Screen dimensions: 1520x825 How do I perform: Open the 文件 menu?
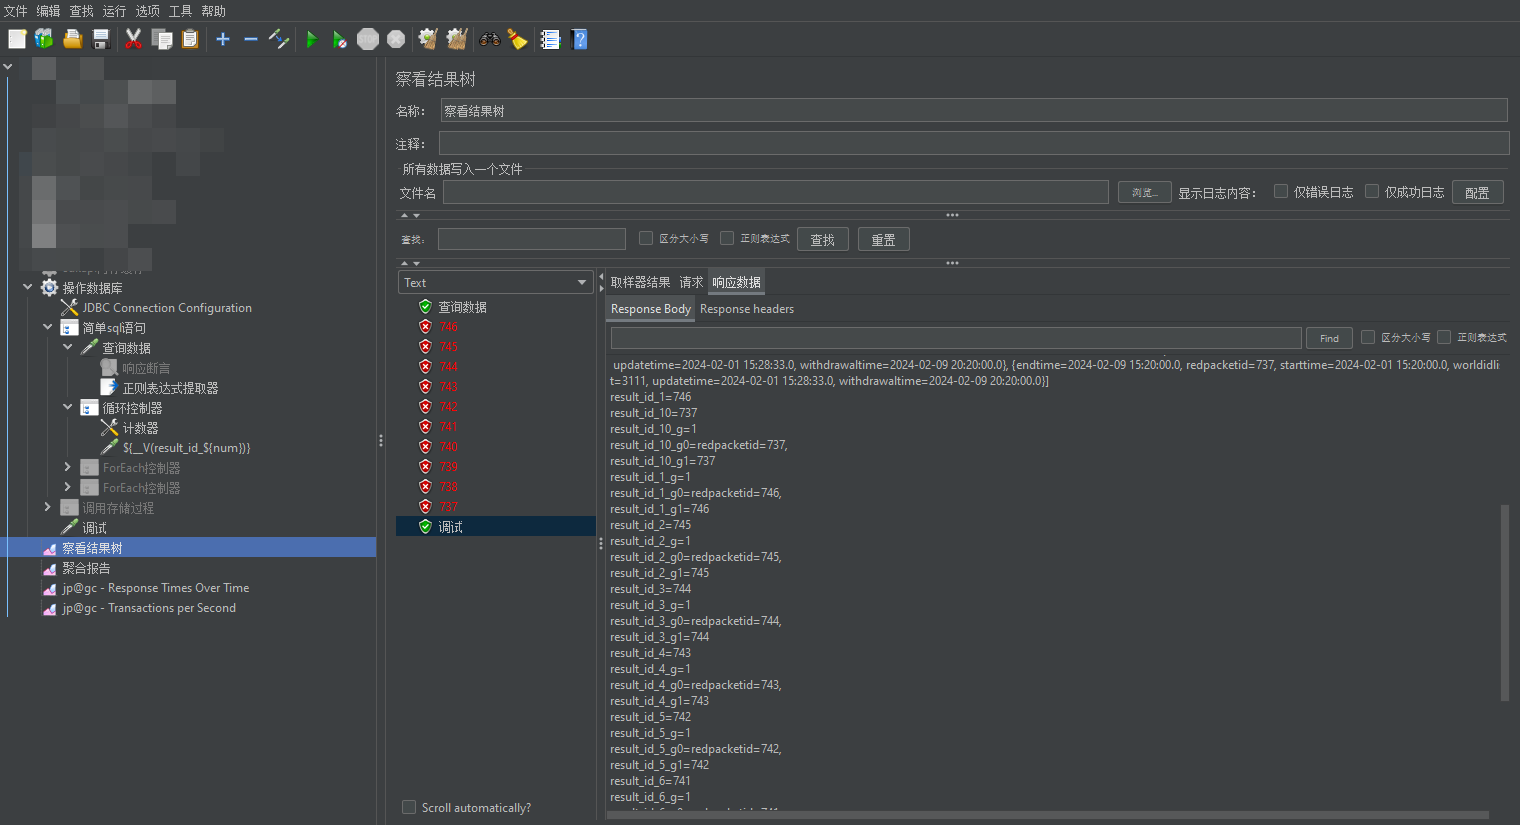tap(15, 11)
